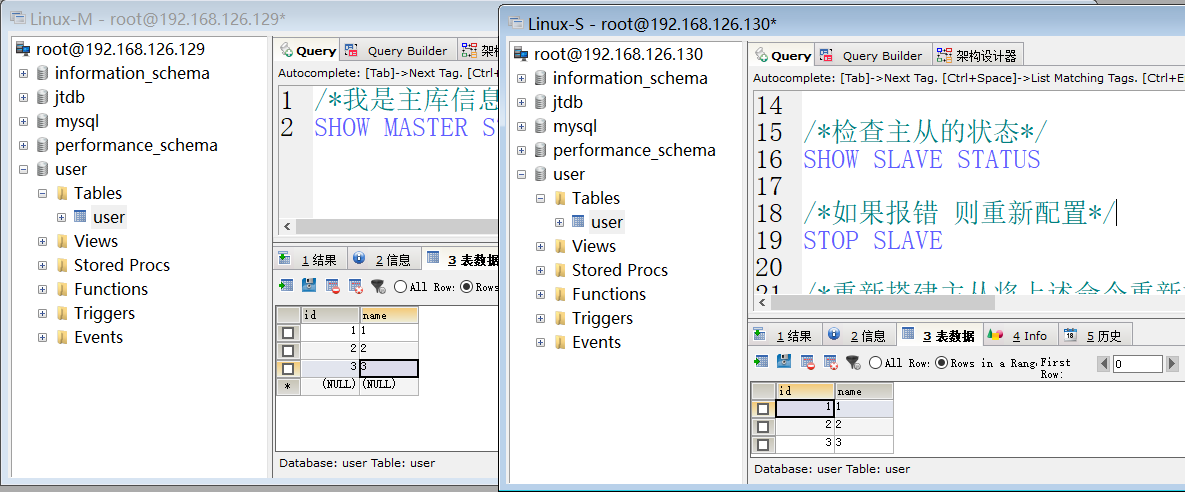Expand performance_schema node in Linux-S tree
1185x492 pixels.
[521, 151]
